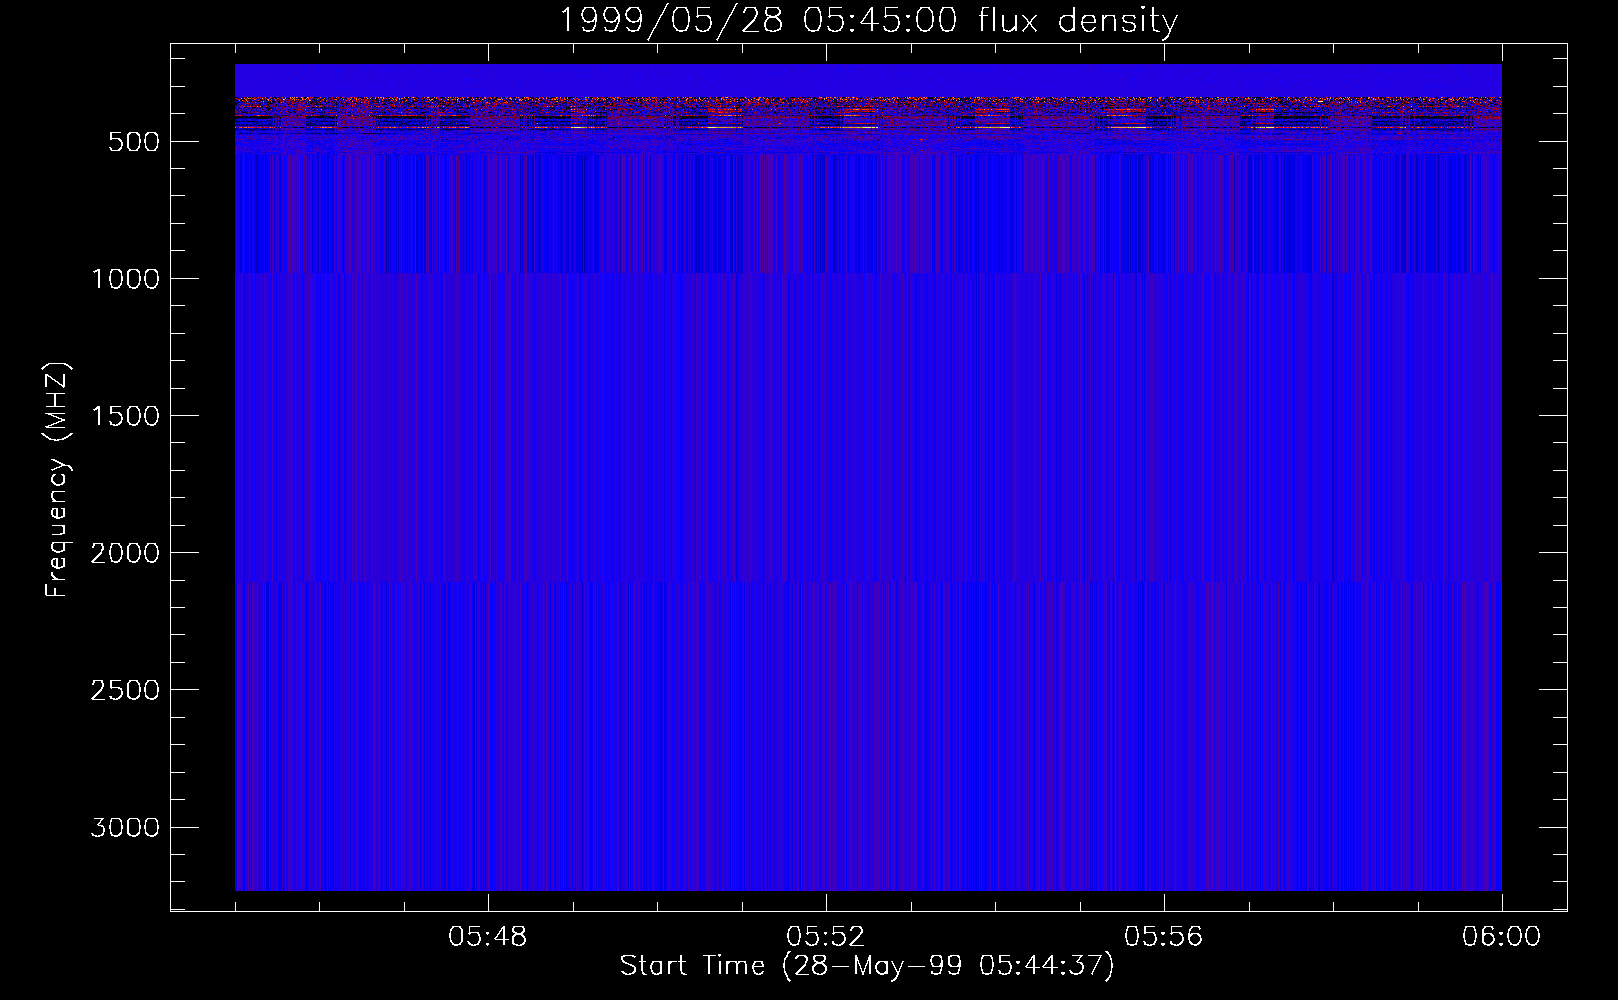Screen dimensions: 1618x1000
Task: Select the "Frequency (MHZ)" axis label
Action: pos(58,479)
